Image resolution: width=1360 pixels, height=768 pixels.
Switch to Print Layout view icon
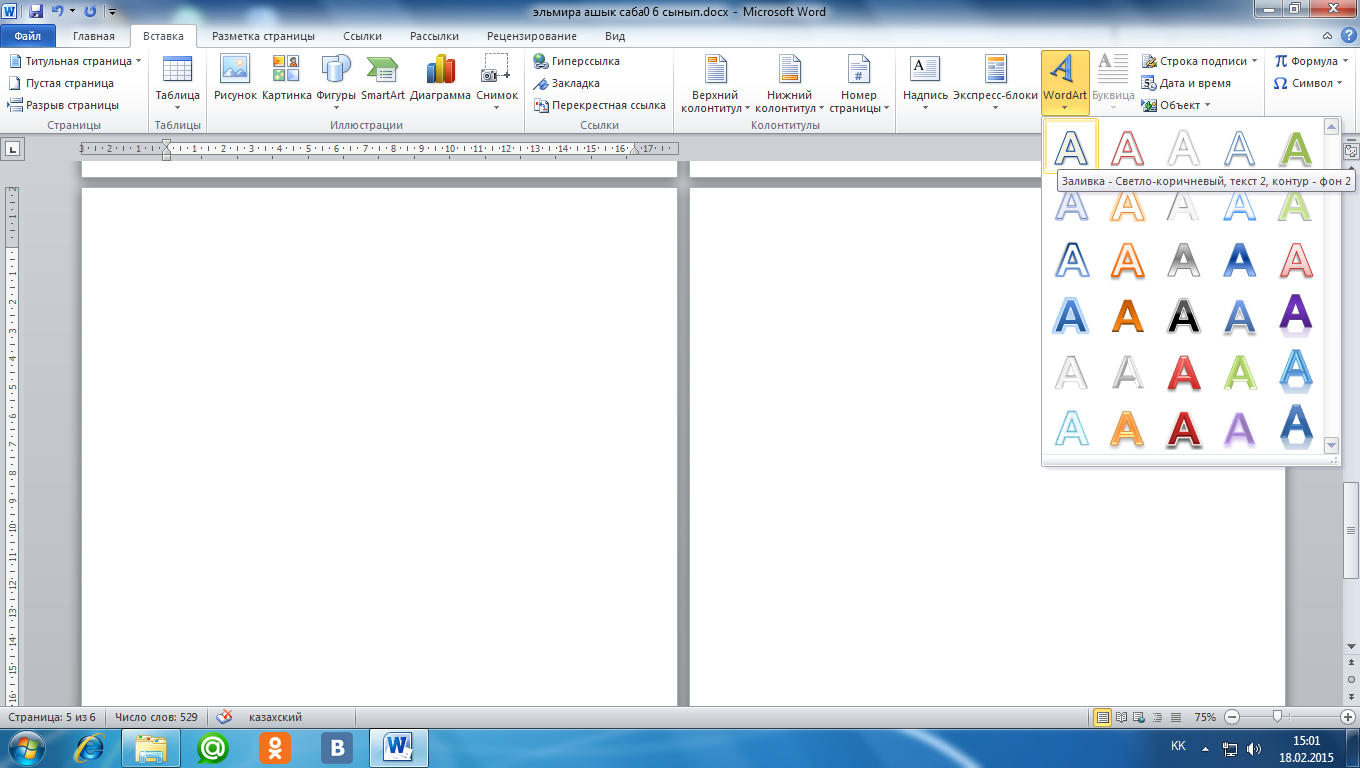tap(1103, 717)
